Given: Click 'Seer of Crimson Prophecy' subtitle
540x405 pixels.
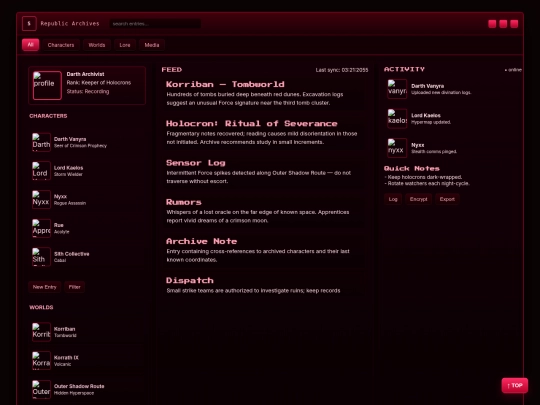Looking at the screenshot, I should [x=80, y=146].
